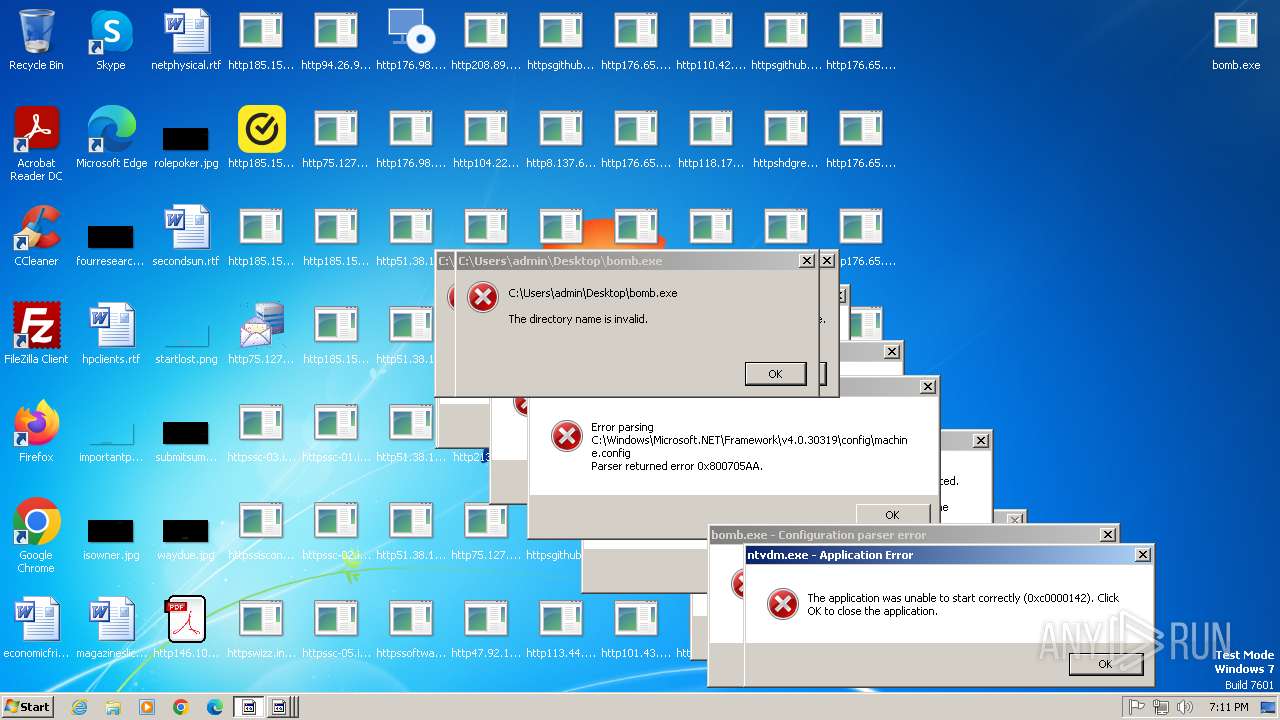The image size is (1280, 720).
Task: Select the httpshdgre... file icon
Action: coord(786,138)
